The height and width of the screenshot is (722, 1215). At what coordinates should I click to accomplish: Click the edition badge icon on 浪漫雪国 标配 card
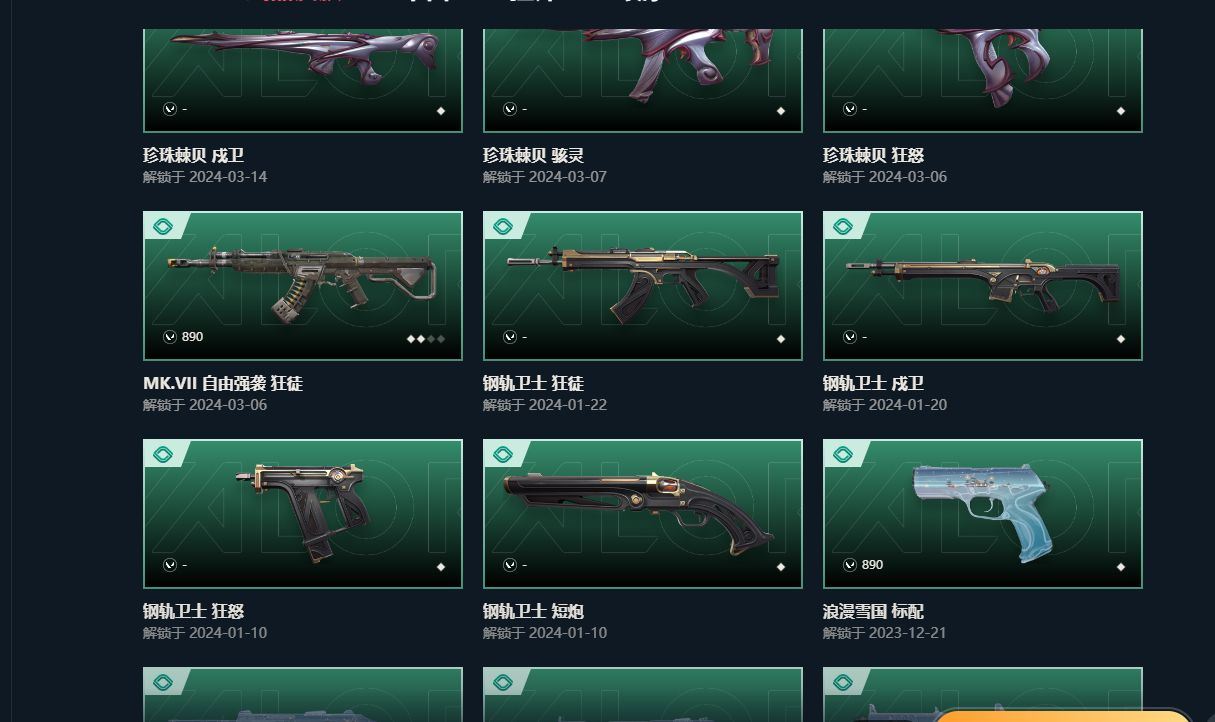[x=843, y=455]
